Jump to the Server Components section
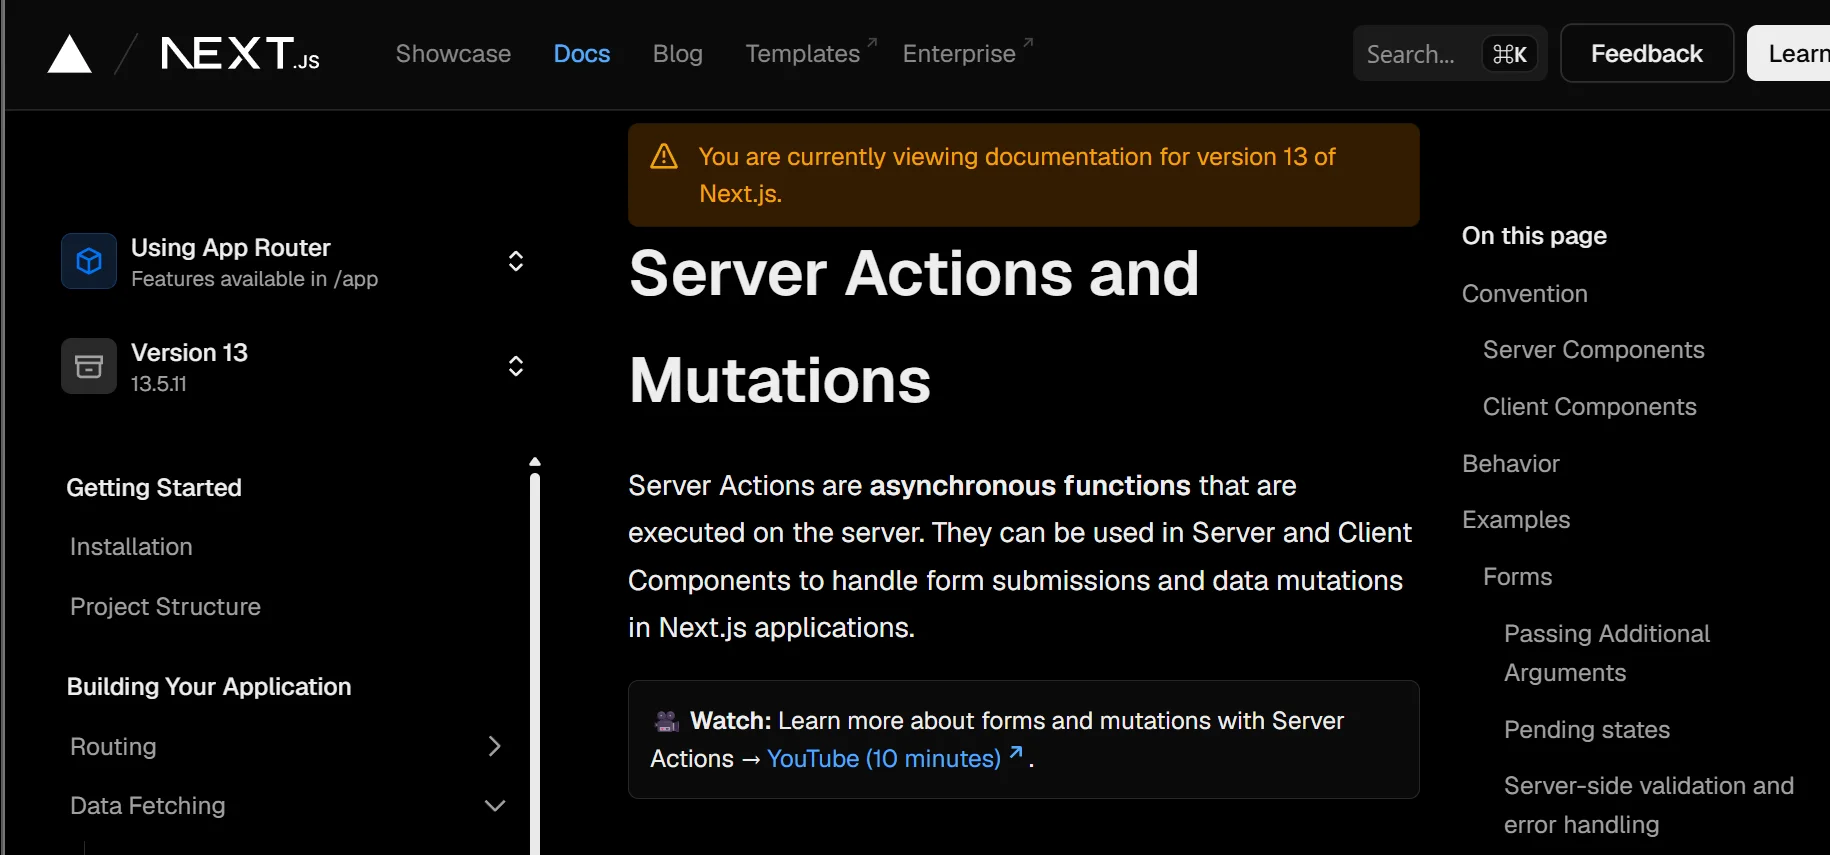Image resolution: width=1830 pixels, height=855 pixels. (x=1593, y=350)
